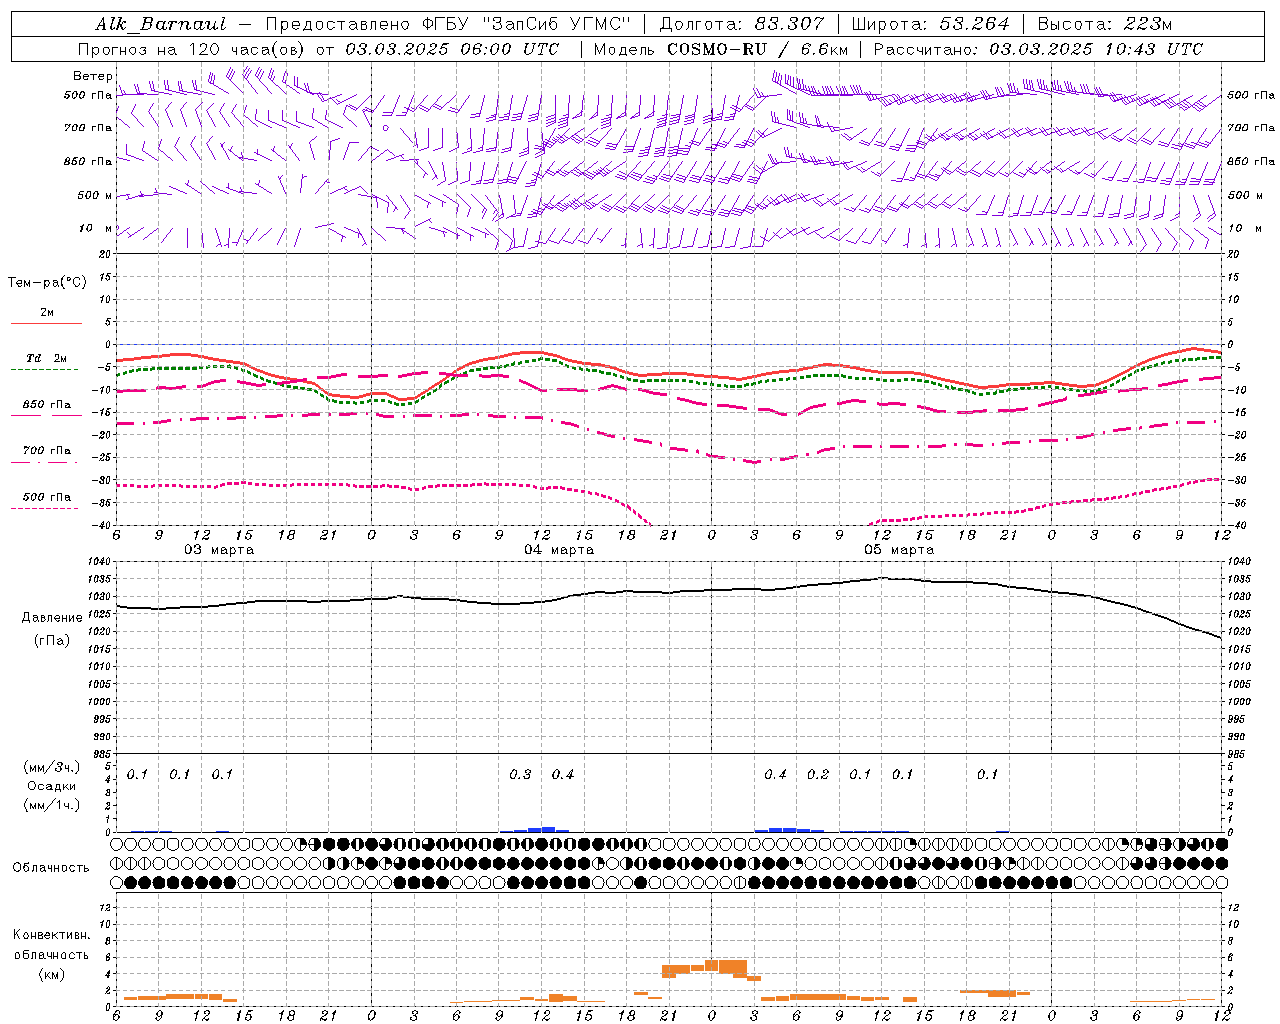Click the "Долгота: 83.307" header field
This screenshot has width=1280, height=1024.
pyautogui.click(x=742, y=24)
